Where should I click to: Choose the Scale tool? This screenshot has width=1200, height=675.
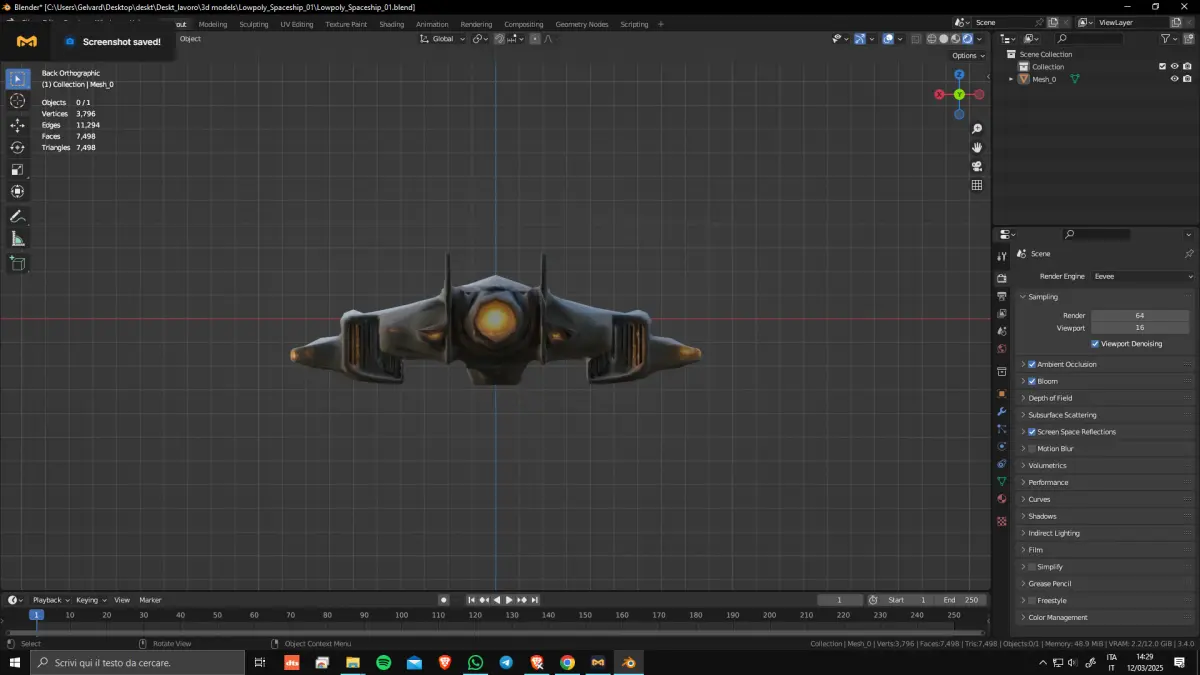tap(18, 170)
